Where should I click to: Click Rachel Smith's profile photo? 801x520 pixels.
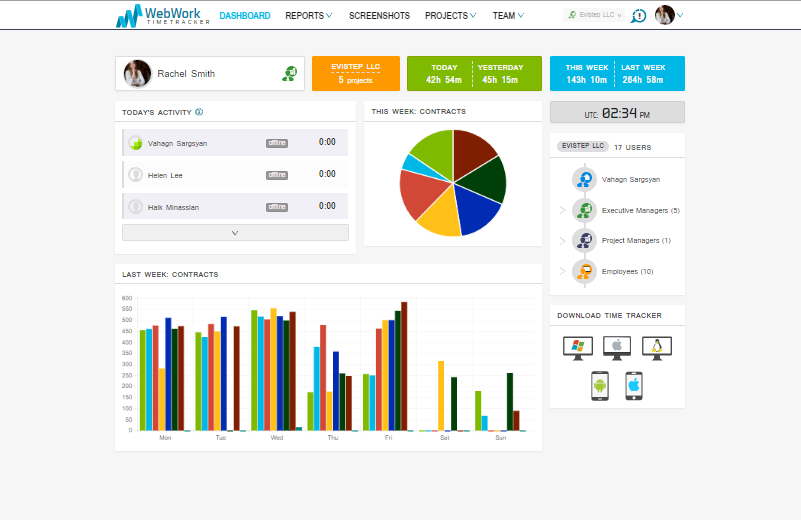coord(137,74)
